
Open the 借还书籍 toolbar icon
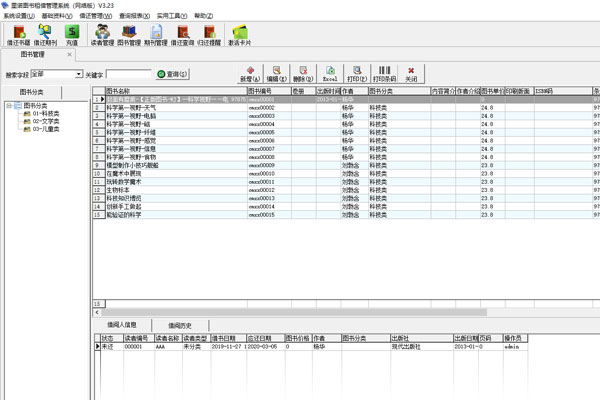click(x=19, y=37)
